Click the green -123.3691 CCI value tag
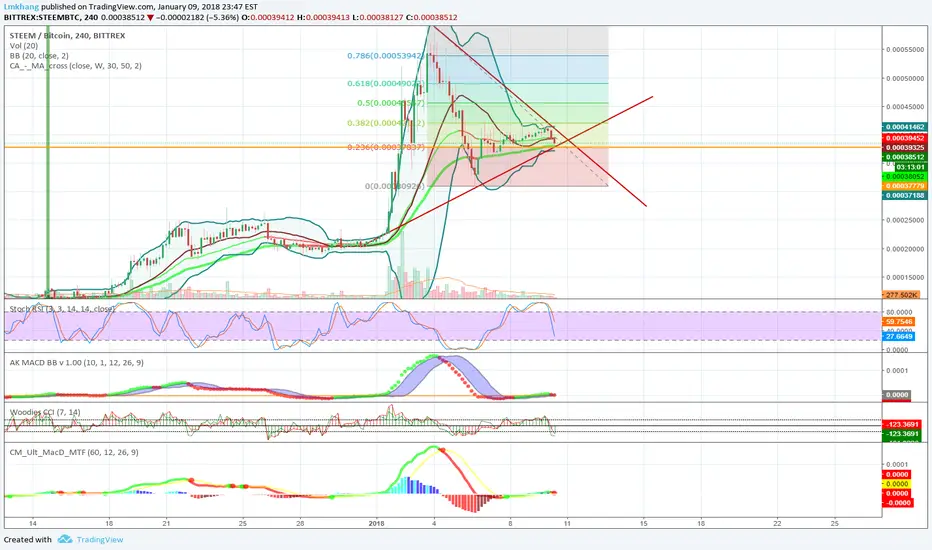This screenshot has width=932, height=550. point(903,434)
